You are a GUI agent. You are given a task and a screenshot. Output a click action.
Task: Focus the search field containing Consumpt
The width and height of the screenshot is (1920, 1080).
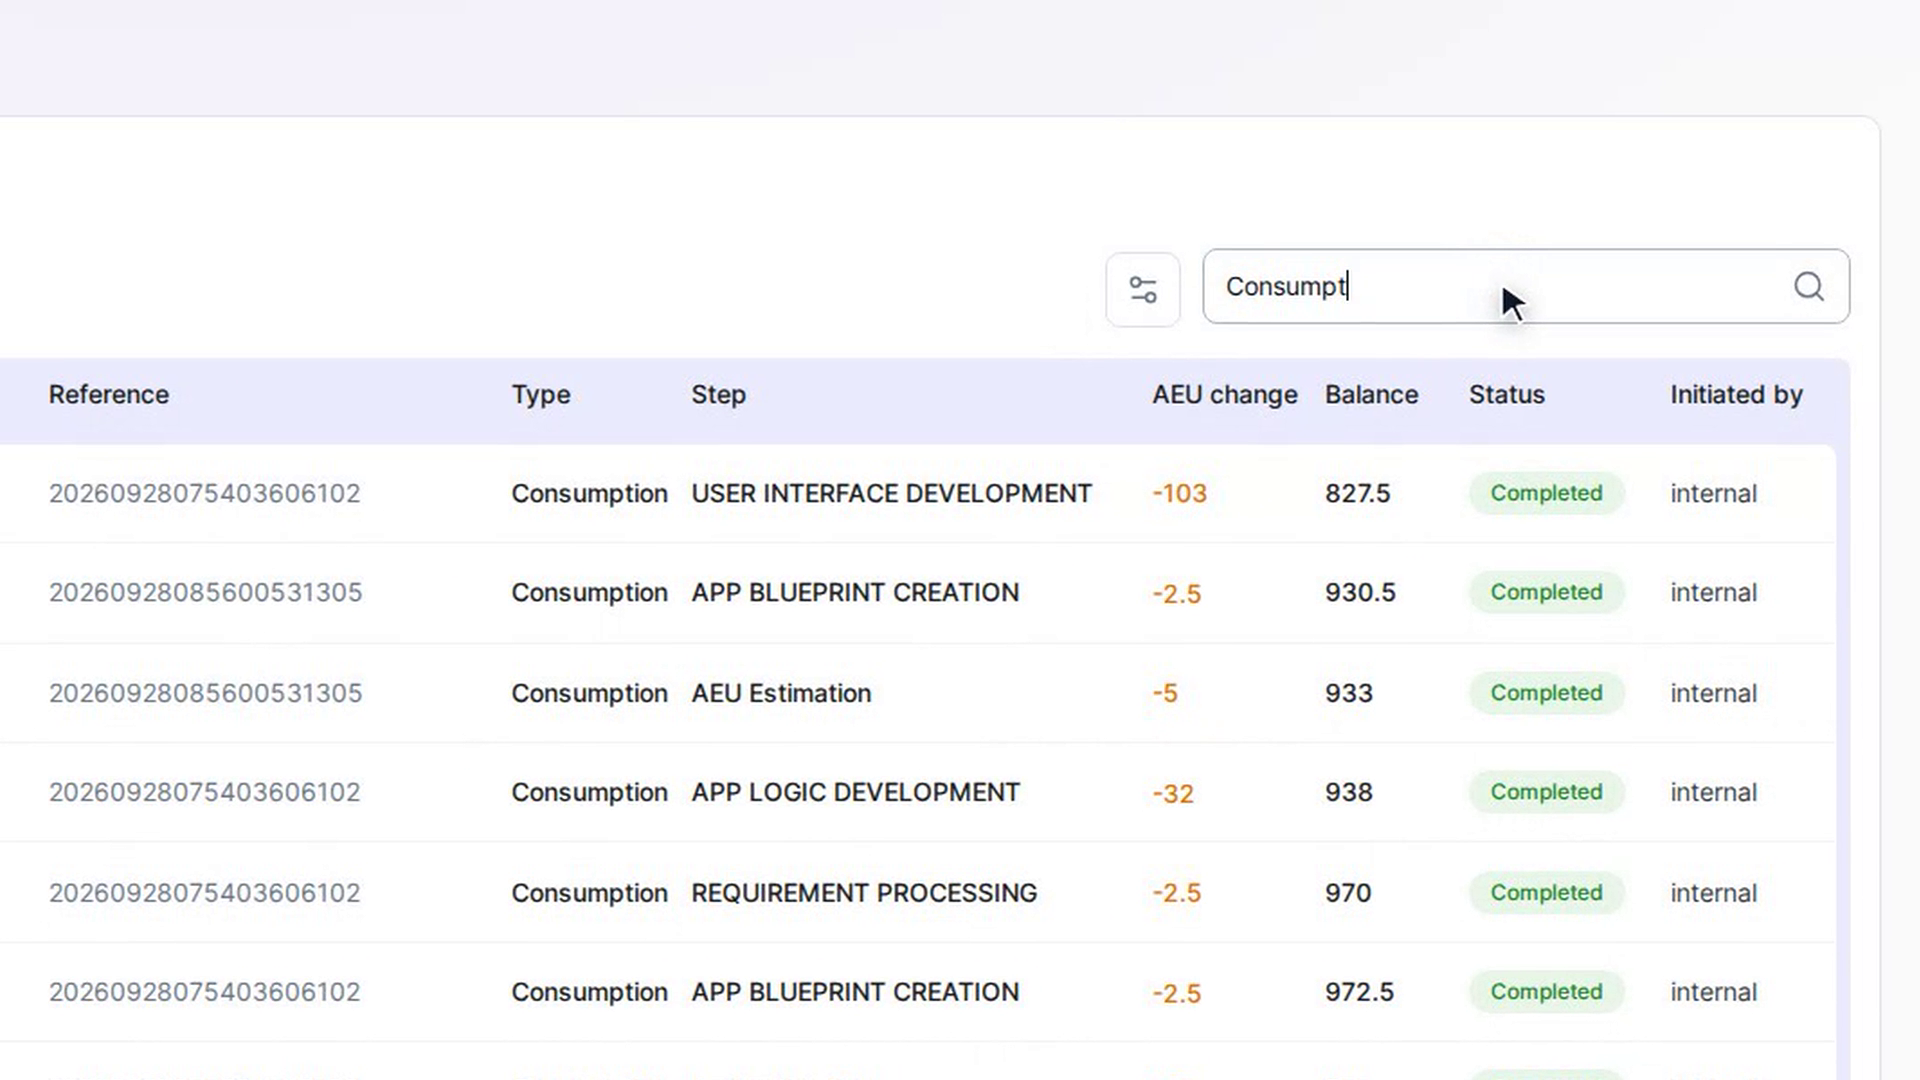coord(1525,286)
